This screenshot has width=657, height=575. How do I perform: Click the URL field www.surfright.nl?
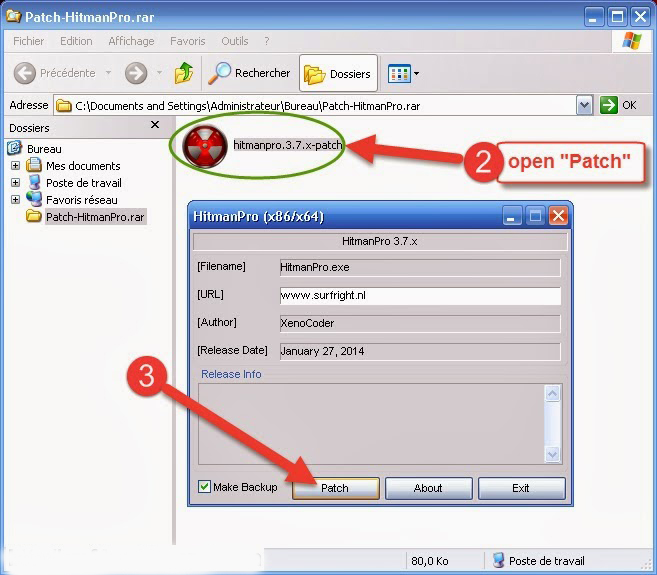pos(420,295)
